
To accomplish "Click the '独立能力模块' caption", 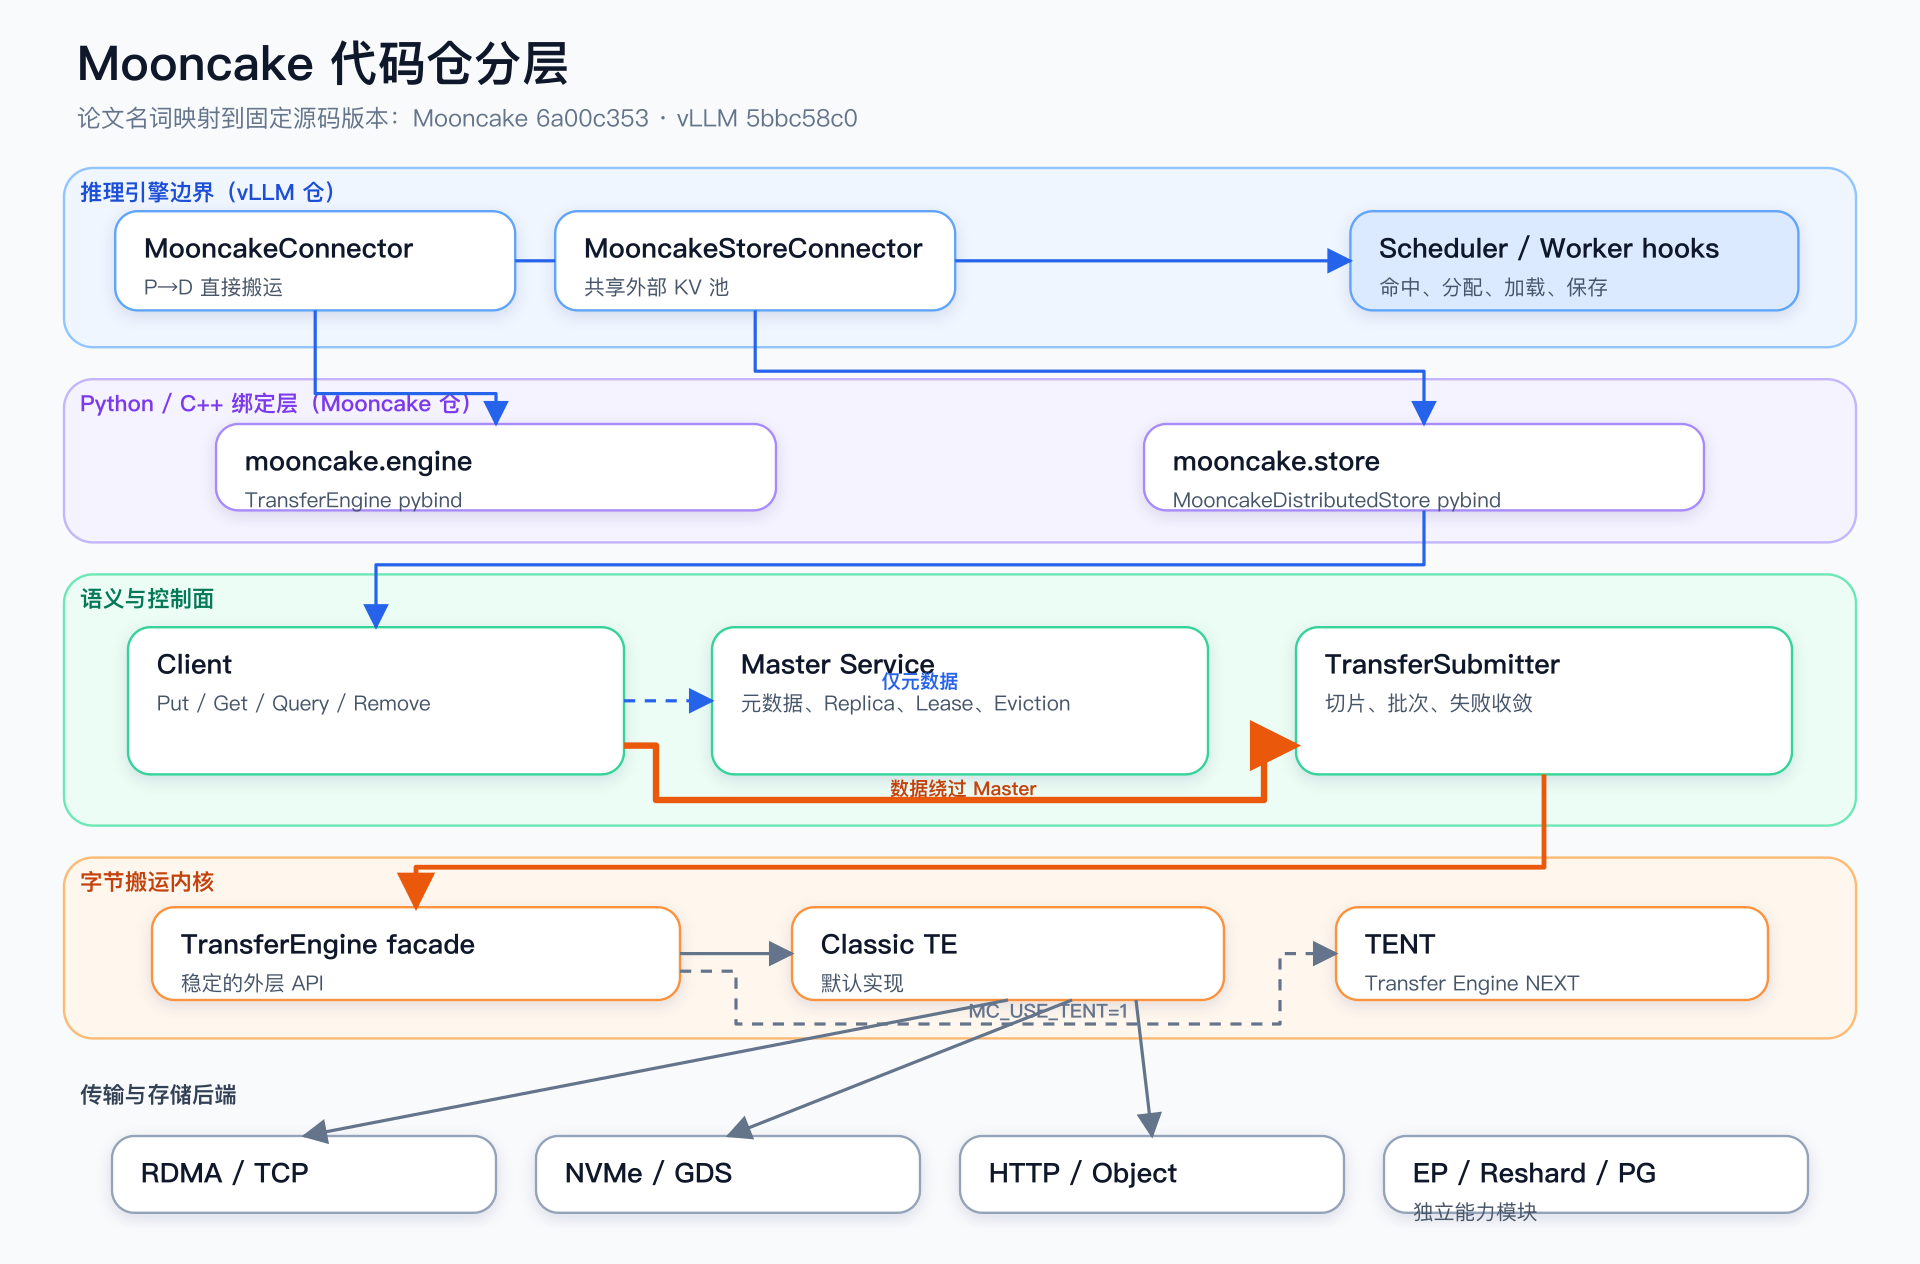I will [1474, 1212].
